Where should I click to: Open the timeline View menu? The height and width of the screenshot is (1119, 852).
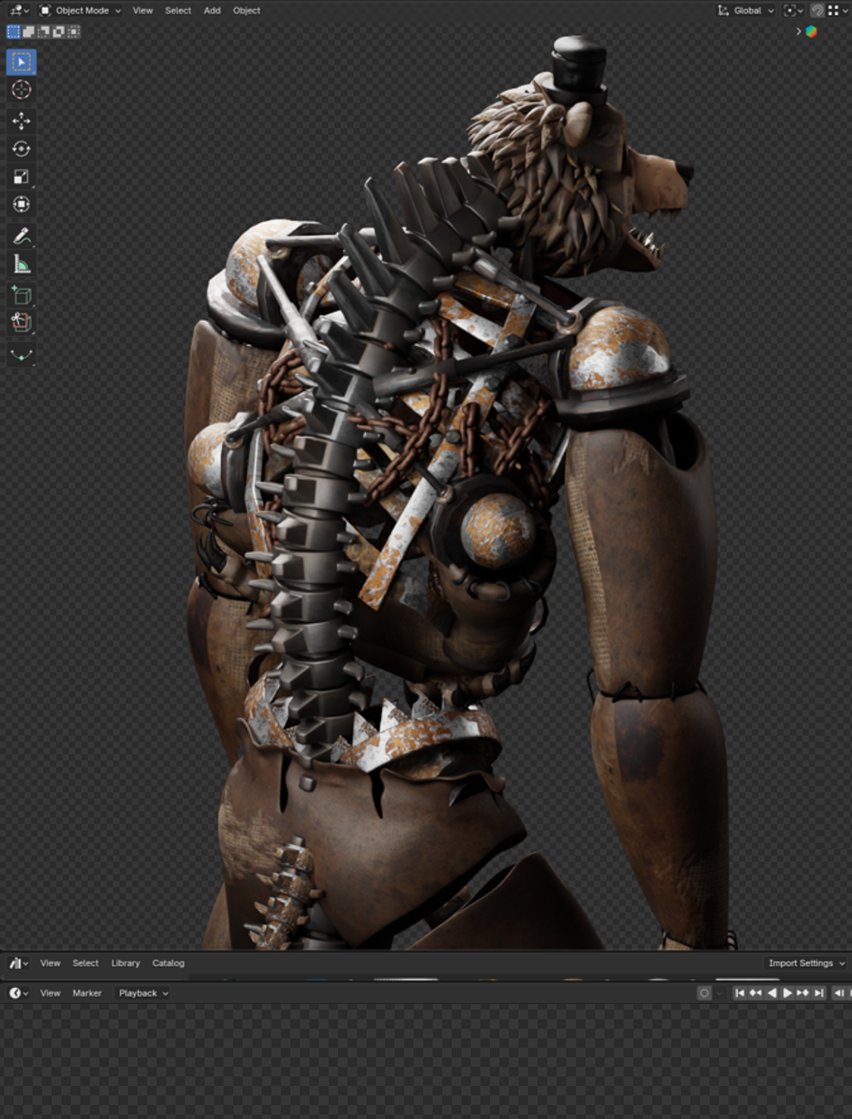pos(50,993)
